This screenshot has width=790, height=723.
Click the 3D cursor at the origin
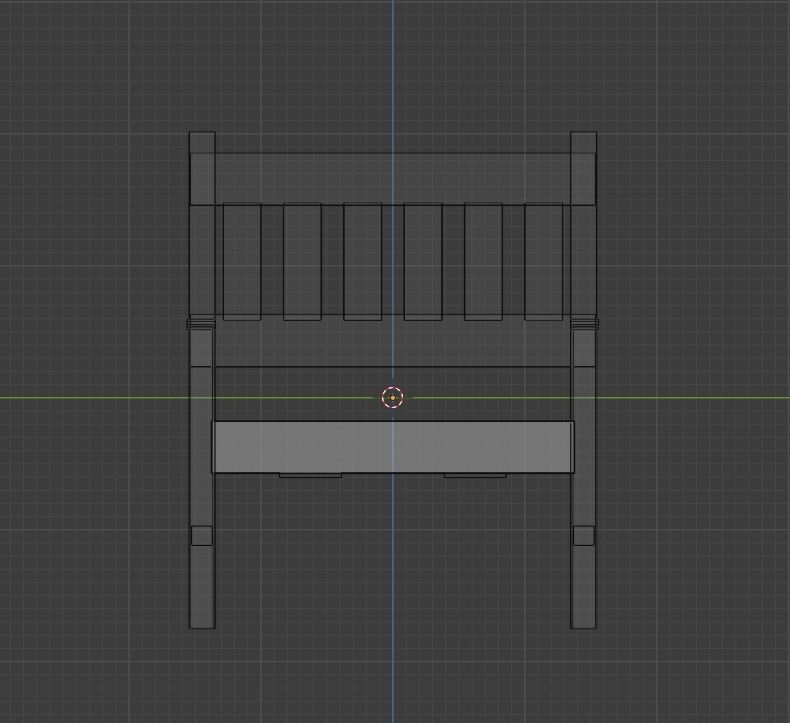(392, 398)
